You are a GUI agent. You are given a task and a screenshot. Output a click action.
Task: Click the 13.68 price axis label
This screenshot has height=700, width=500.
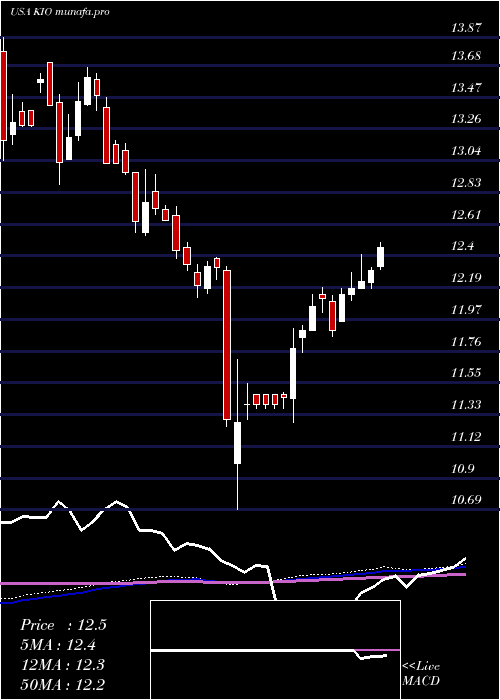coord(466,56)
